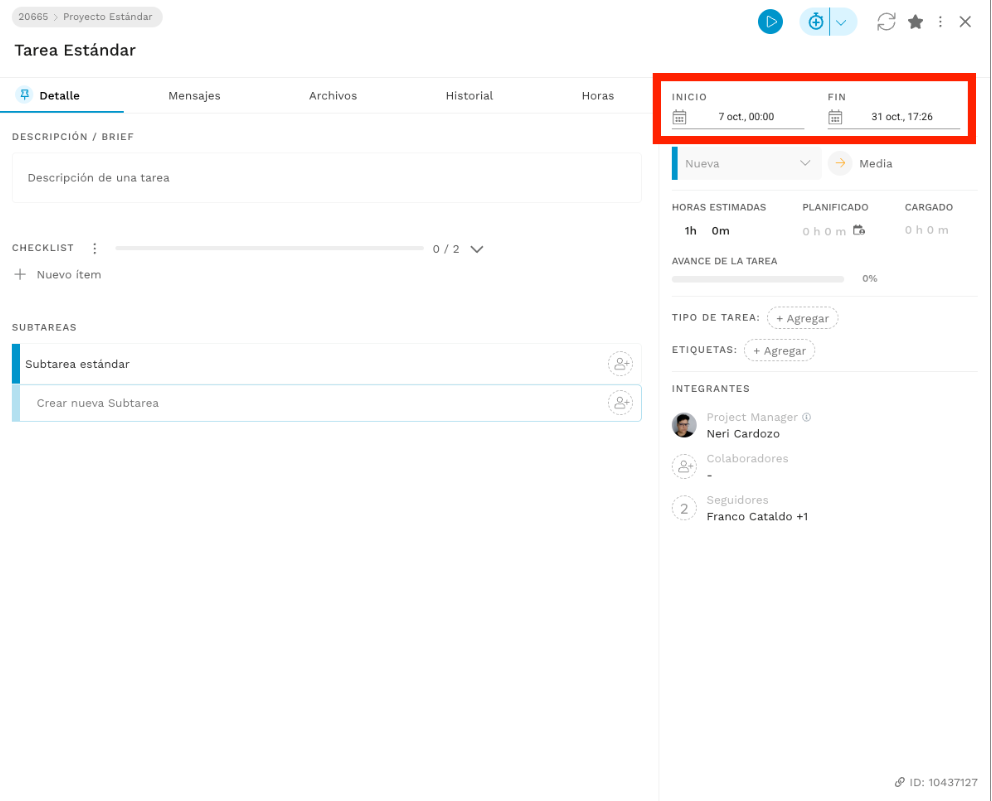Click the refresh sync icon
This screenshot has height=801, width=992.
[886, 22]
